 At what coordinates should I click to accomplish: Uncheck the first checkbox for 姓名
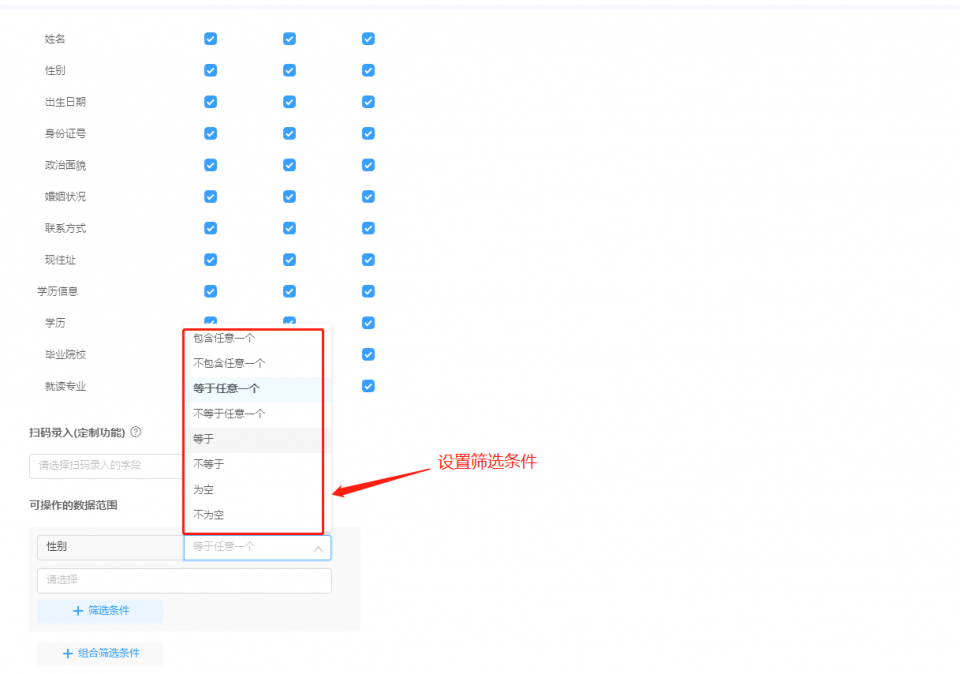click(210, 38)
